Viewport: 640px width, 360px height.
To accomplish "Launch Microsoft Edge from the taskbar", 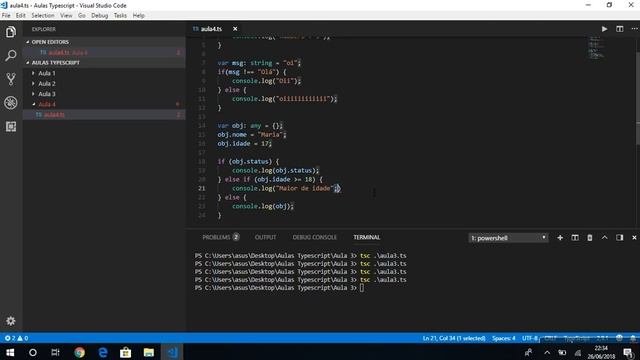I will pyautogui.click(x=103, y=352).
